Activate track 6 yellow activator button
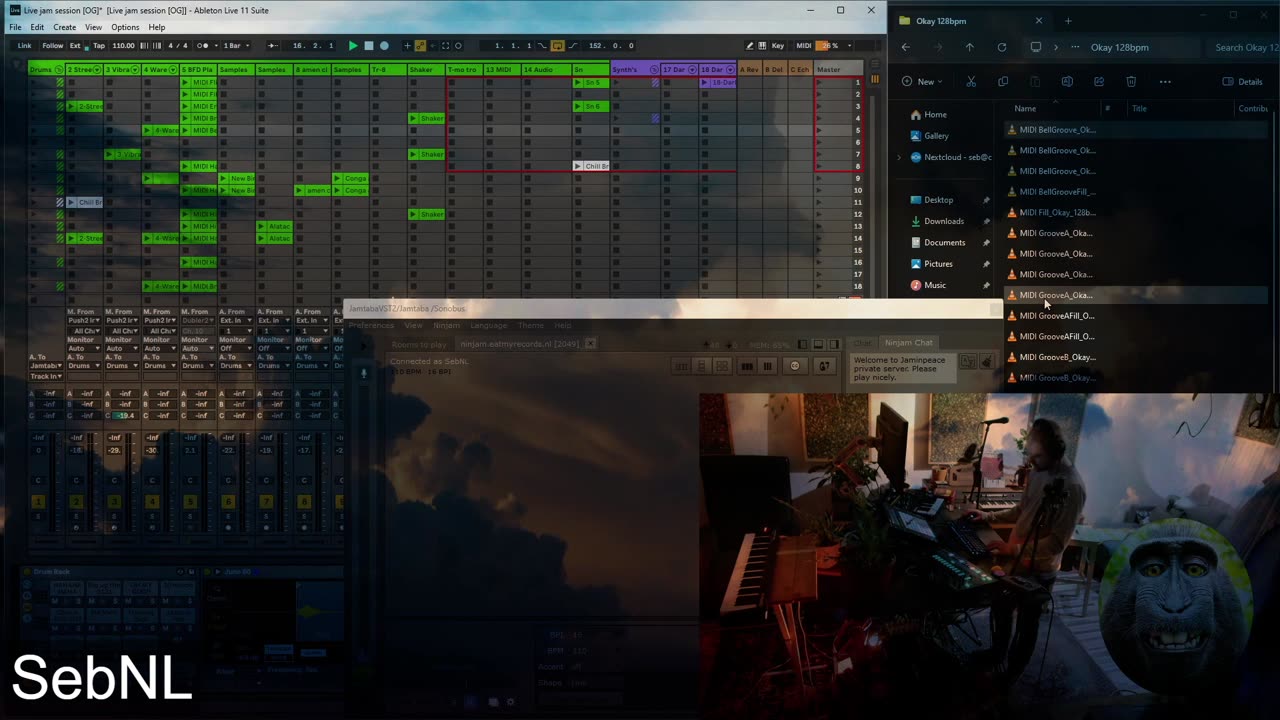 pos(228,501)
